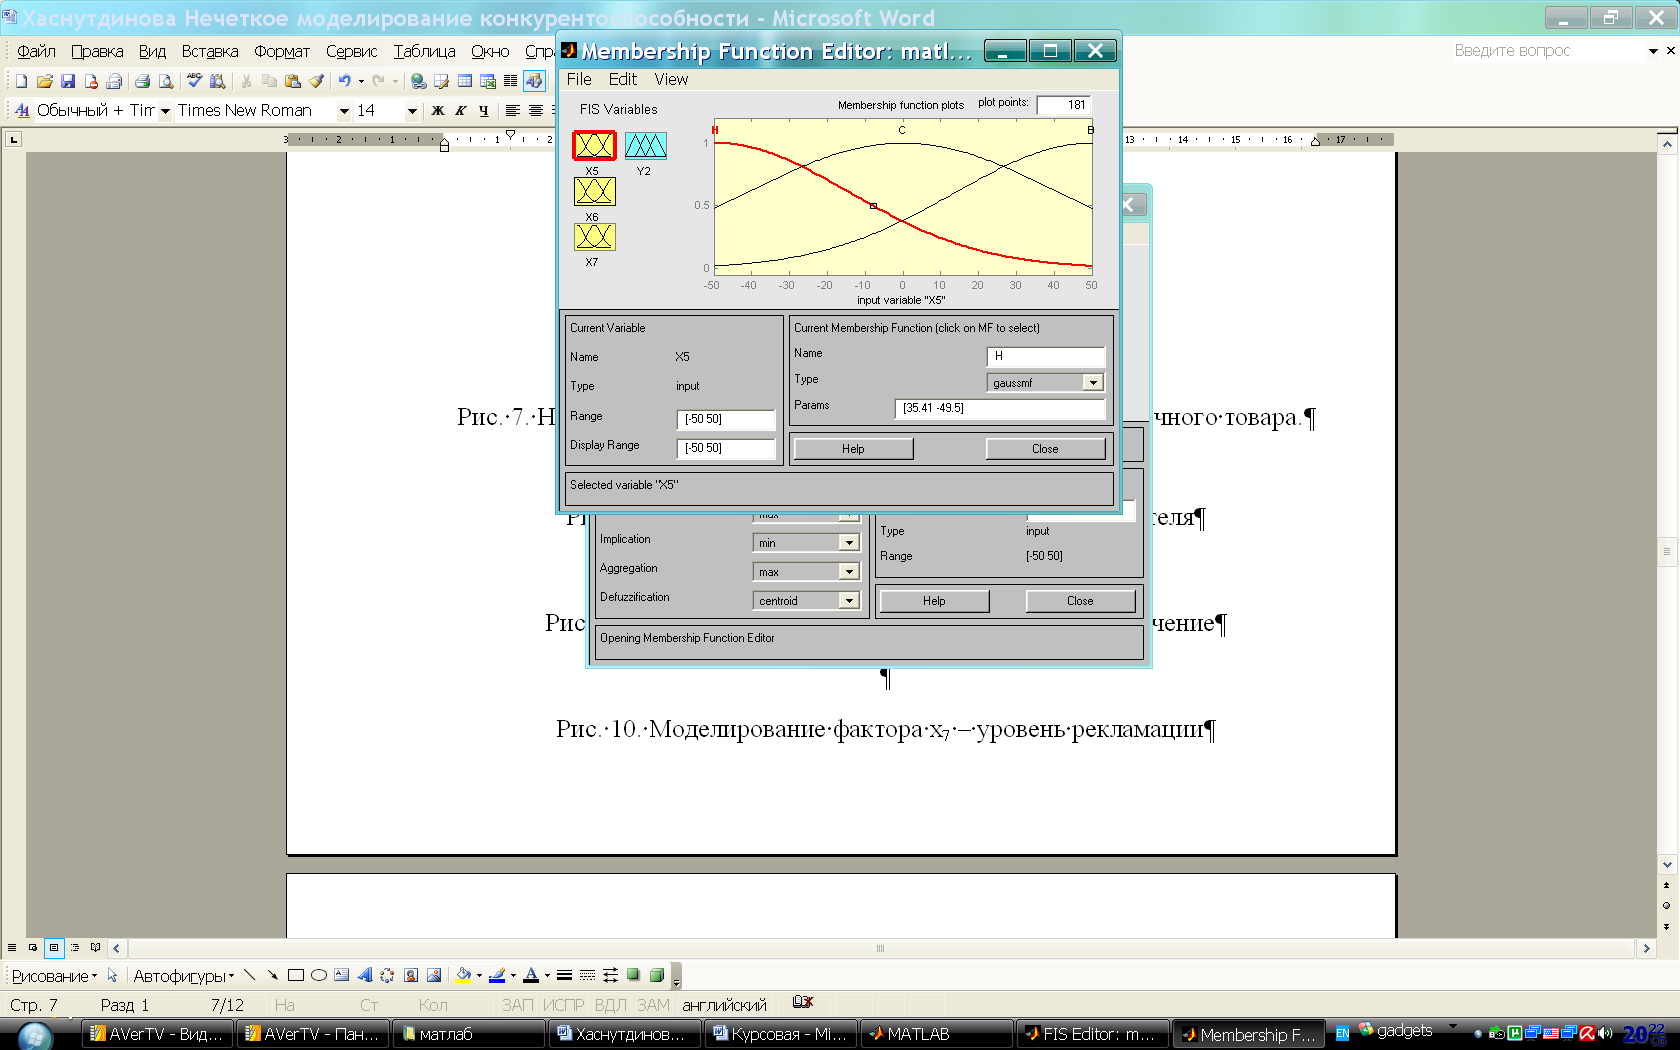The height and width of the screenshot is (1050, 1680).
Task: Click the plot points input field
Action: pyautogui.click(x=1064, y=104)
